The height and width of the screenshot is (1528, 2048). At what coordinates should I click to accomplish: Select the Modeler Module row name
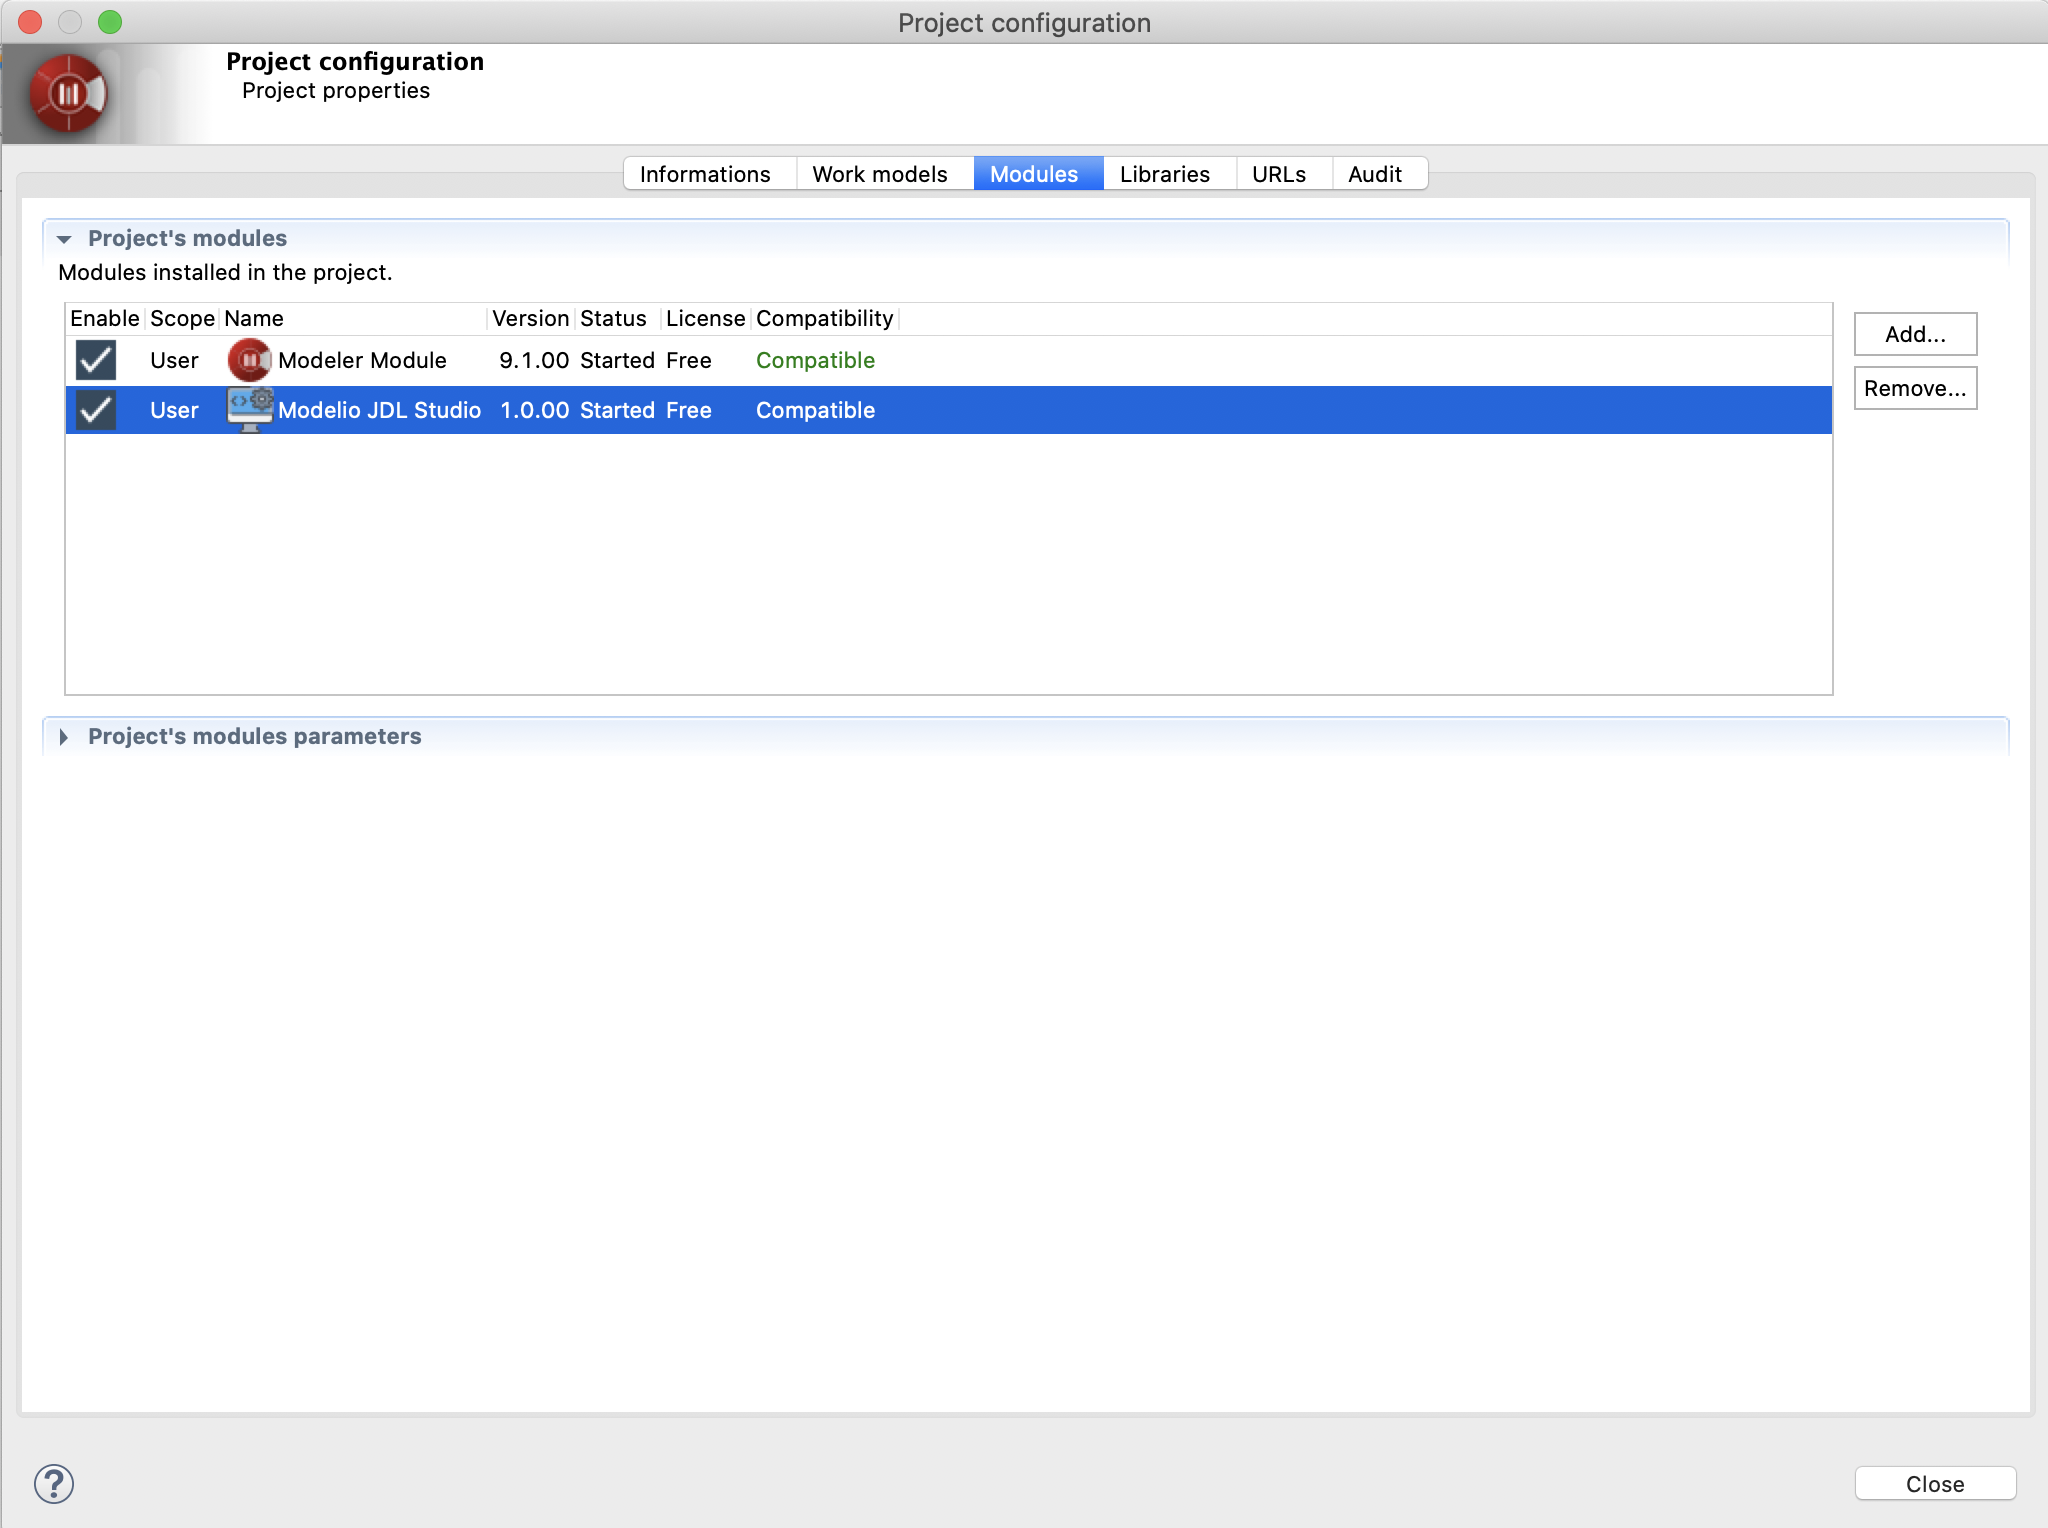pyautogui.click(x=362, y=361)
